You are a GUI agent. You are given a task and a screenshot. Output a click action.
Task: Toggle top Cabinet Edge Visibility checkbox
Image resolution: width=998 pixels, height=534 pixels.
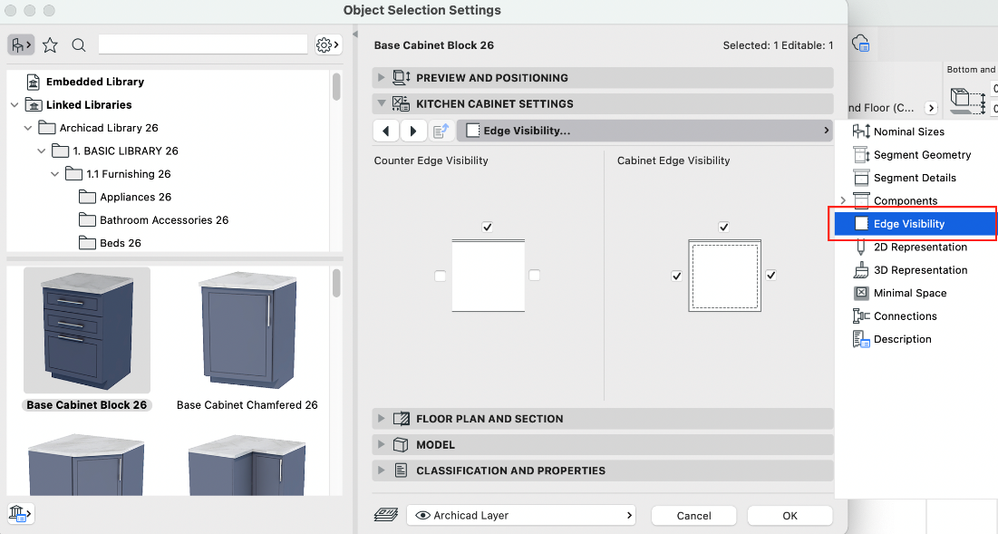pos(724,227)
